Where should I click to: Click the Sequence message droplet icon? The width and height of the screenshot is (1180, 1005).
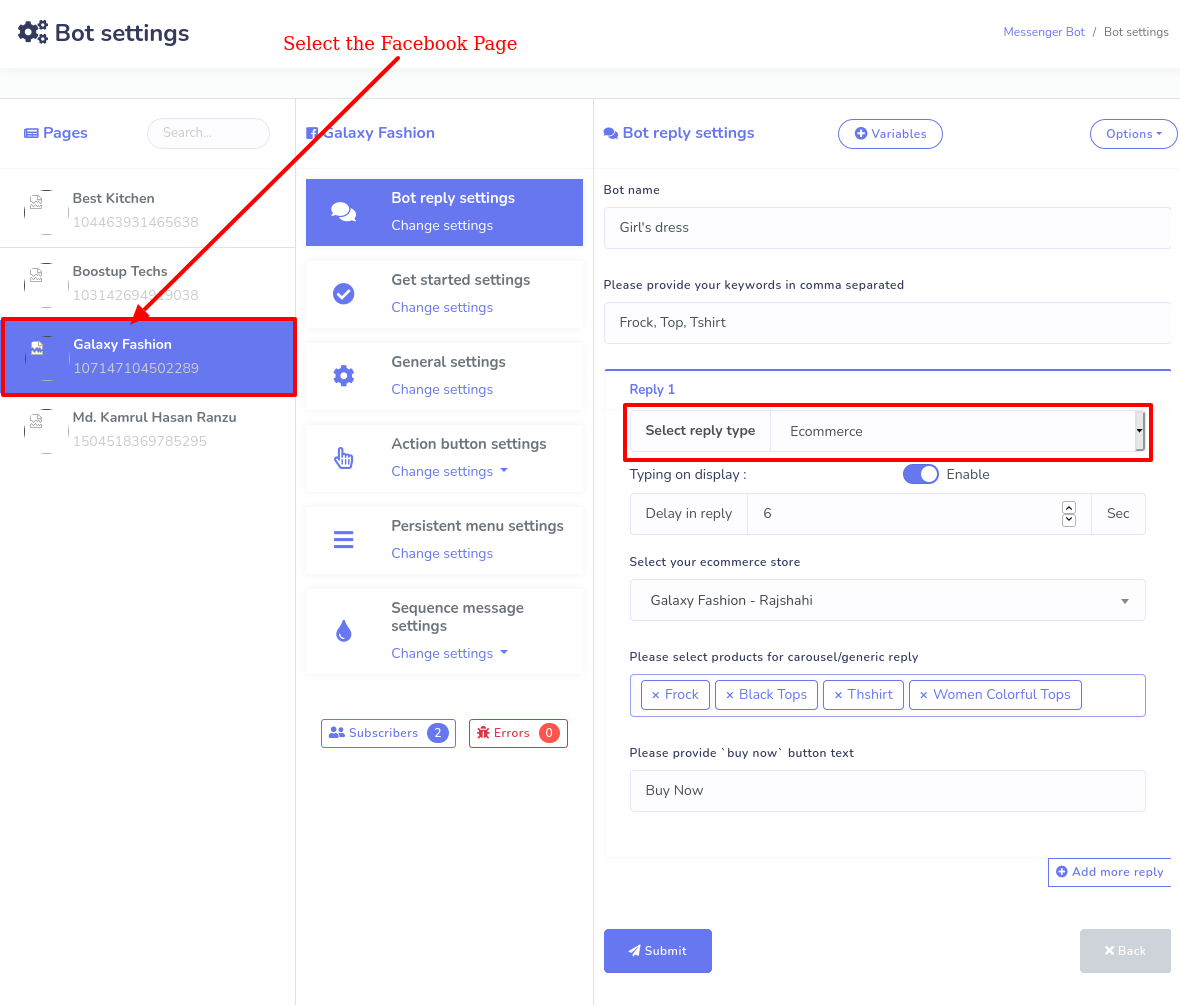(x=344, y=631)
